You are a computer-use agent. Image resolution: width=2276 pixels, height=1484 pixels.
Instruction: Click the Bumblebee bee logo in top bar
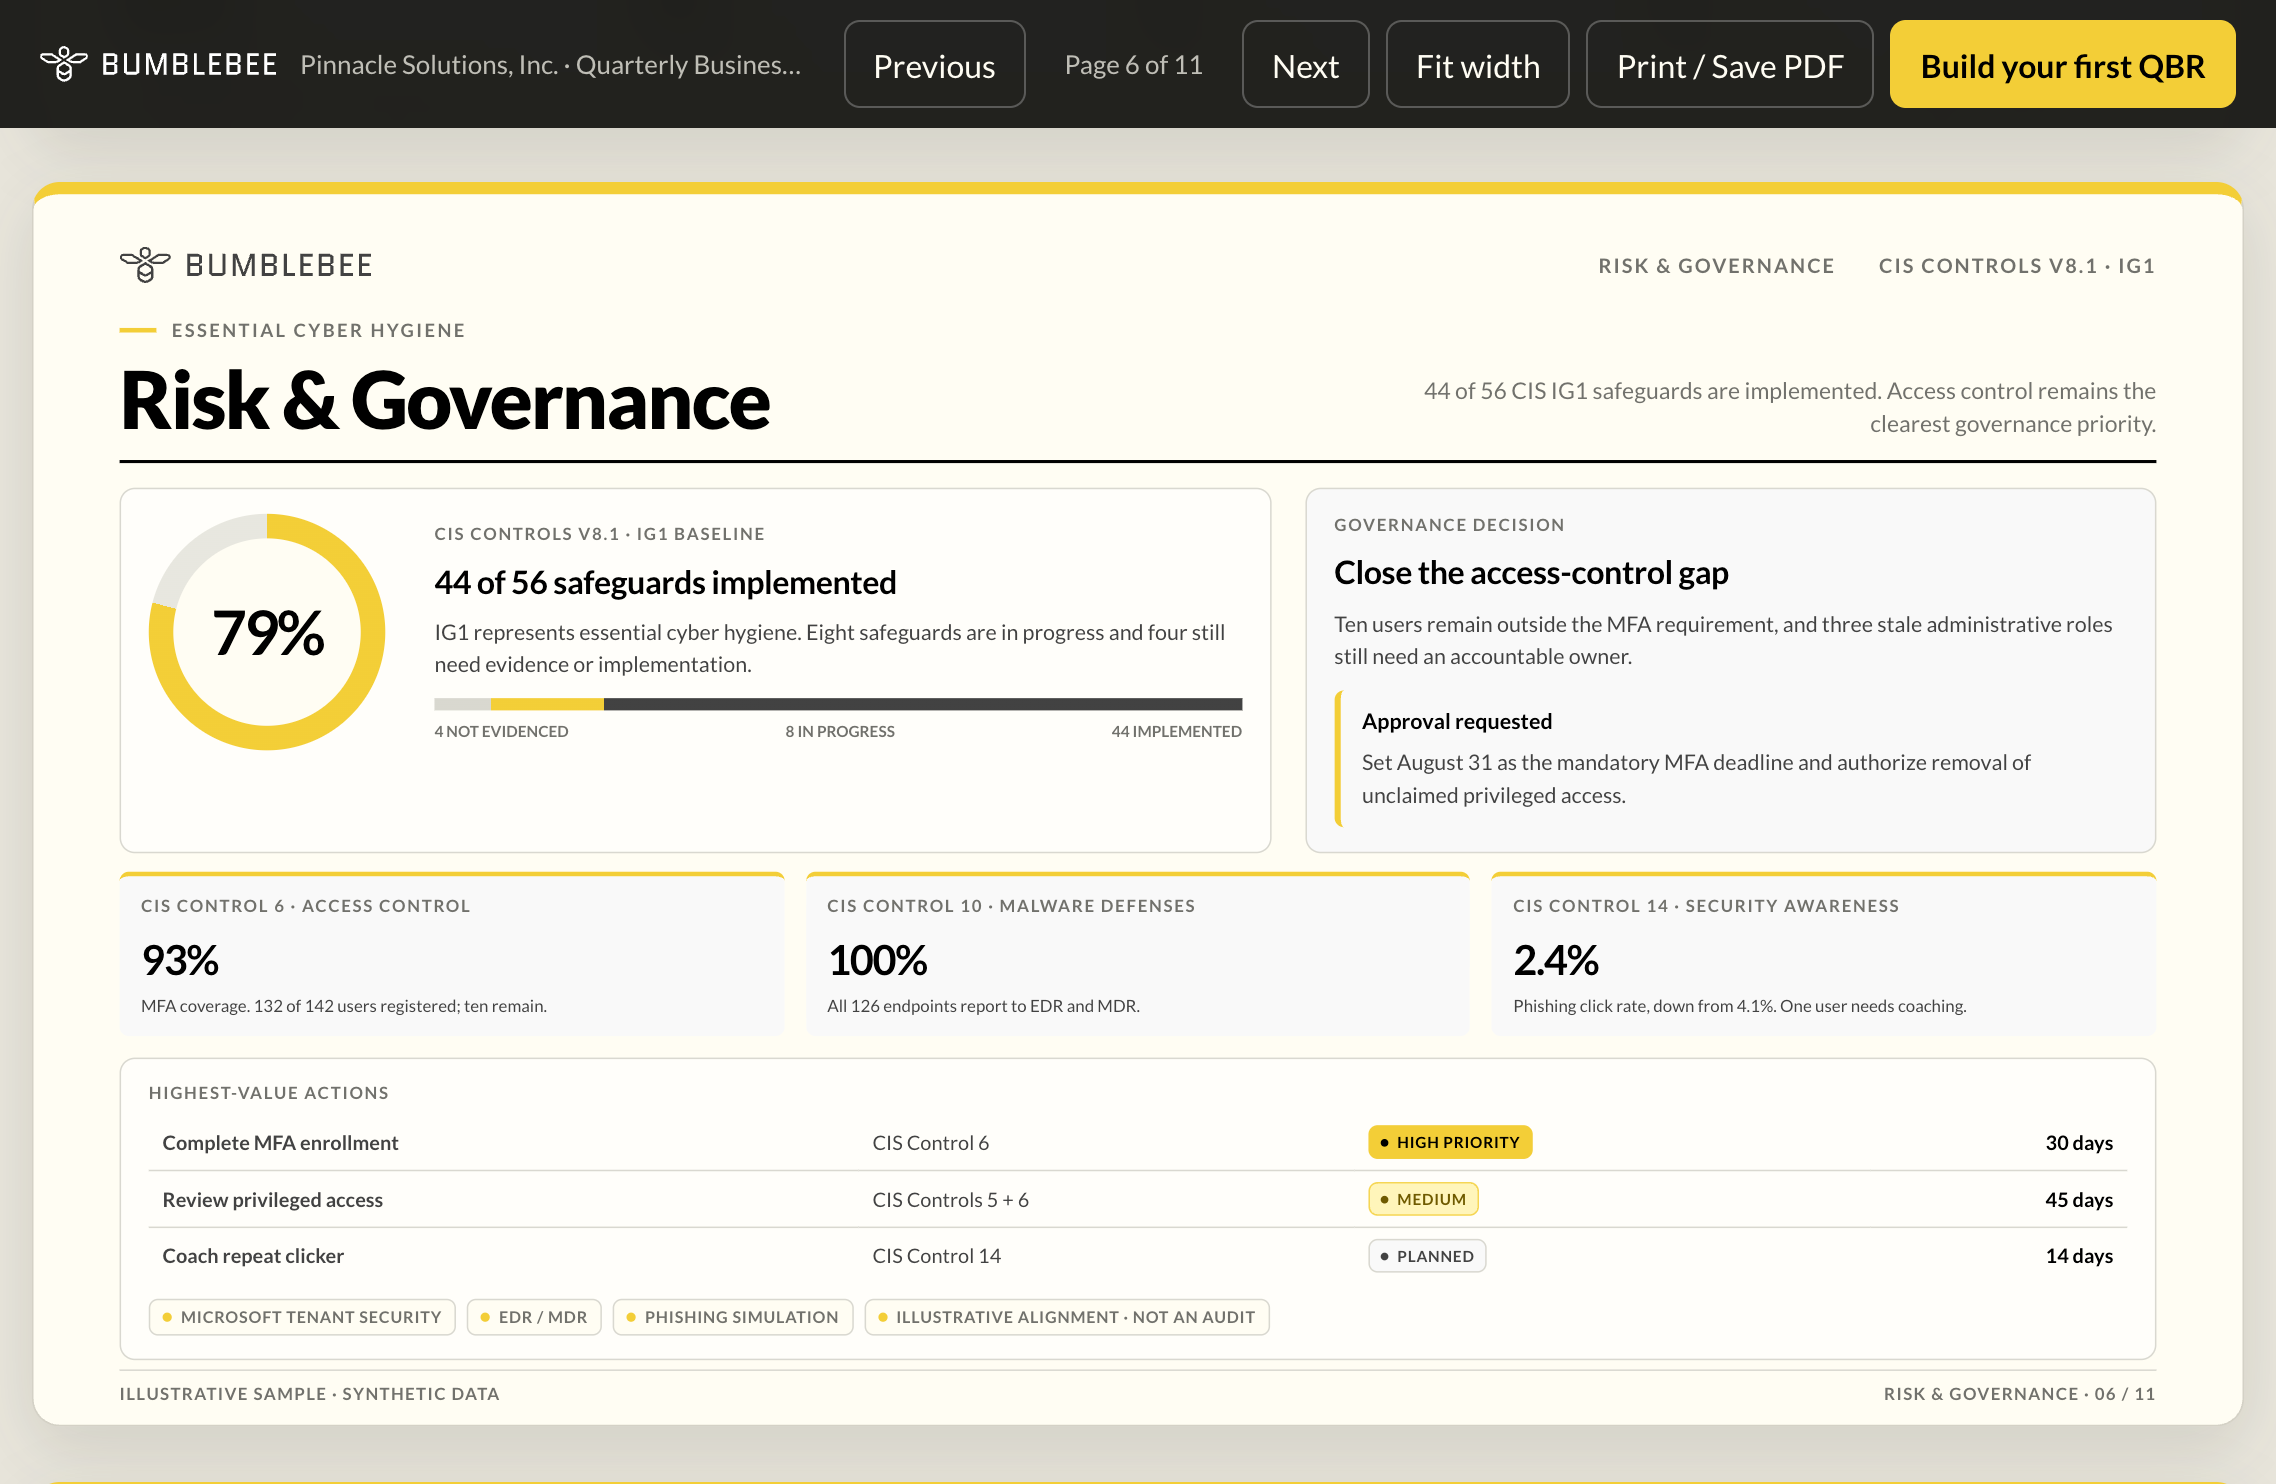click(x=64, y=64)
